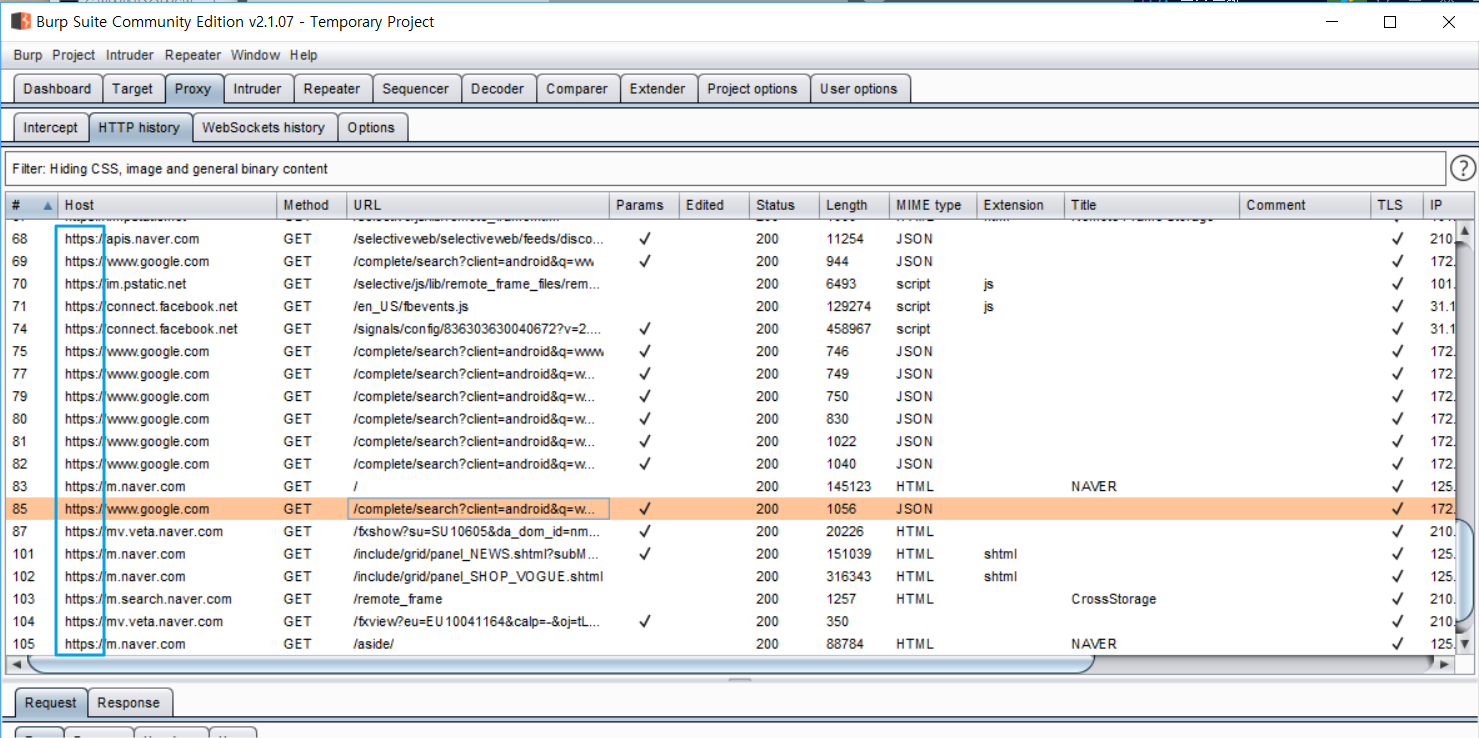Click the horizontal scrollbar thumb

tap(560, 663)
